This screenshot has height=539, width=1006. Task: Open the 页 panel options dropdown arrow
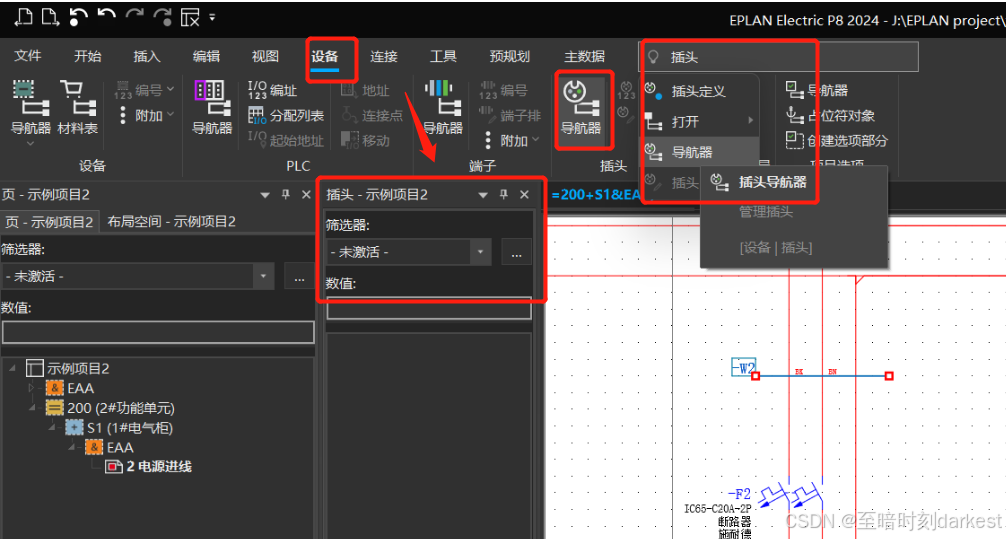[265, 195]
